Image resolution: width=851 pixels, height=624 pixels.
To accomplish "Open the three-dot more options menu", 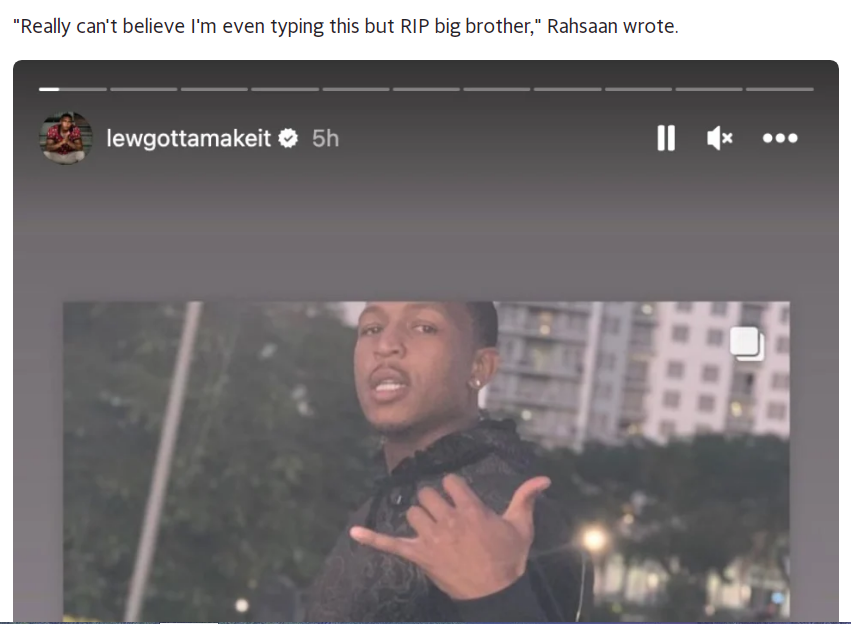I will tap(780, 138).
